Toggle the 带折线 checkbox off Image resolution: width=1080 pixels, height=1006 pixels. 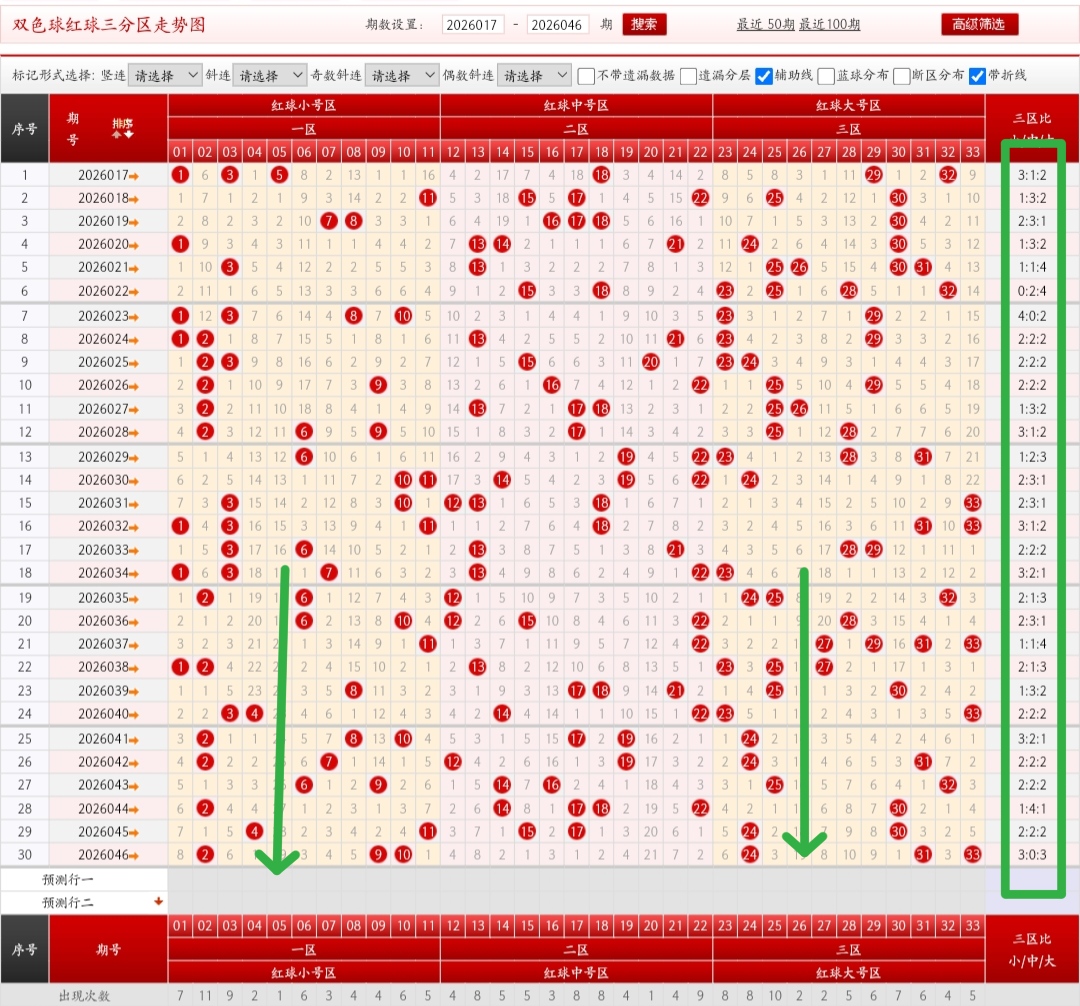(x=977, y=75)
